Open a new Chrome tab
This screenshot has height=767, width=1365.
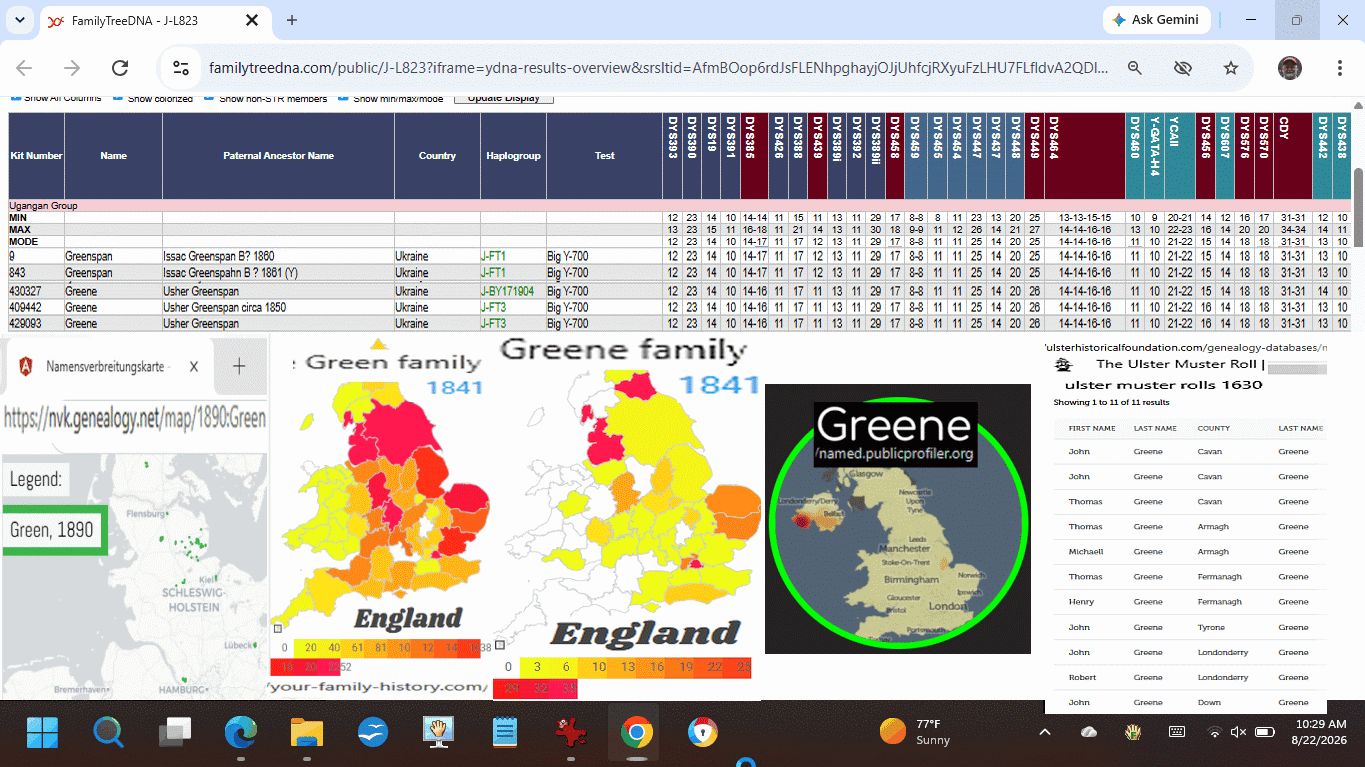292,20
